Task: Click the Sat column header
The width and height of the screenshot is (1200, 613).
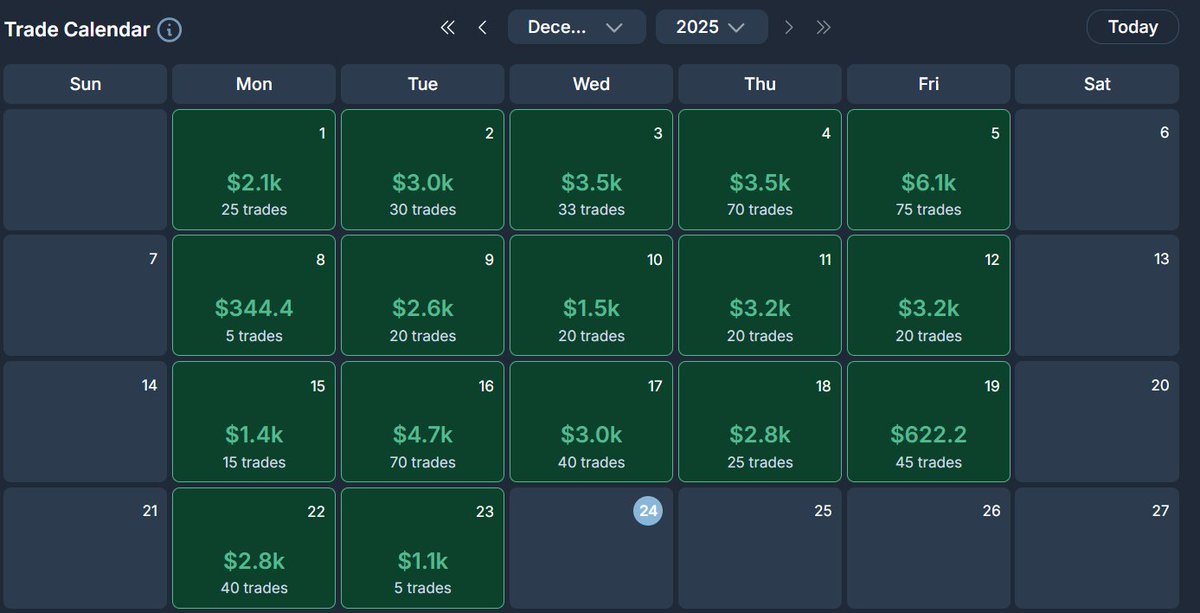Action: coord(1097,84)
